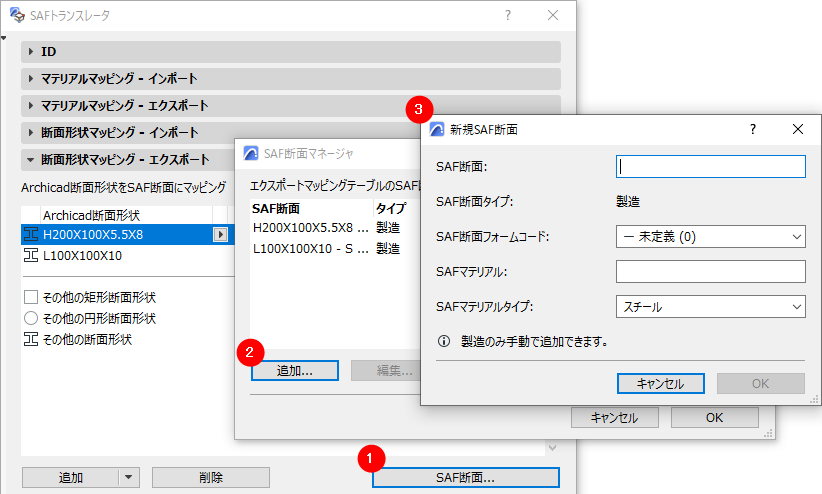Select the H200X100X5.5X8 Archicad profile row
Image resolution: width=822 pixels, height=494 pixels.
tap(127, 234)
